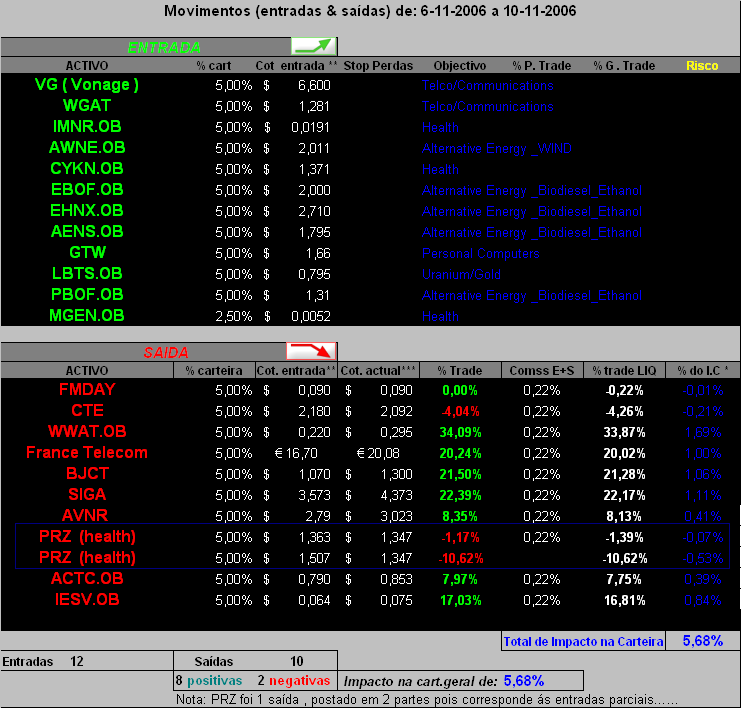Select the € 20,08 current price of France Telecom

click(378, 454)
